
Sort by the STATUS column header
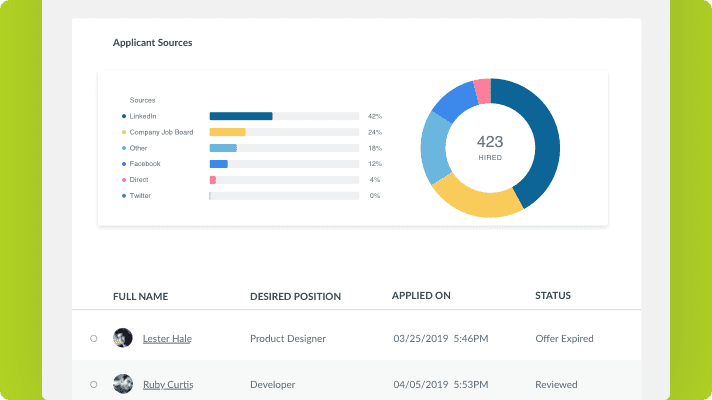553,295
